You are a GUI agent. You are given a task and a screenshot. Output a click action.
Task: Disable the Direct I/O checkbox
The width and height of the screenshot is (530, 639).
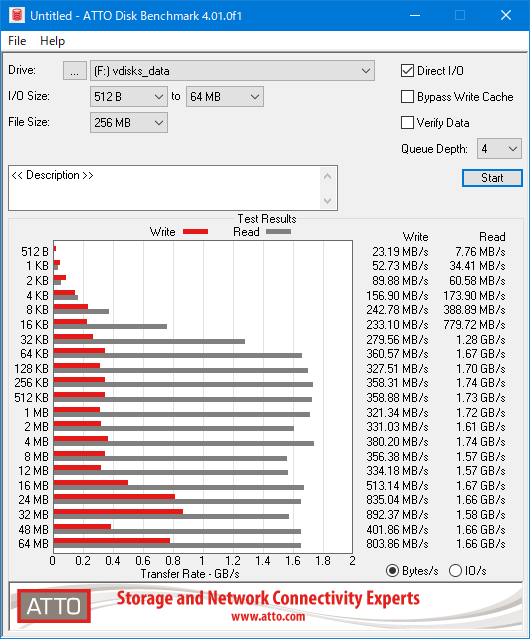(407, 71)
